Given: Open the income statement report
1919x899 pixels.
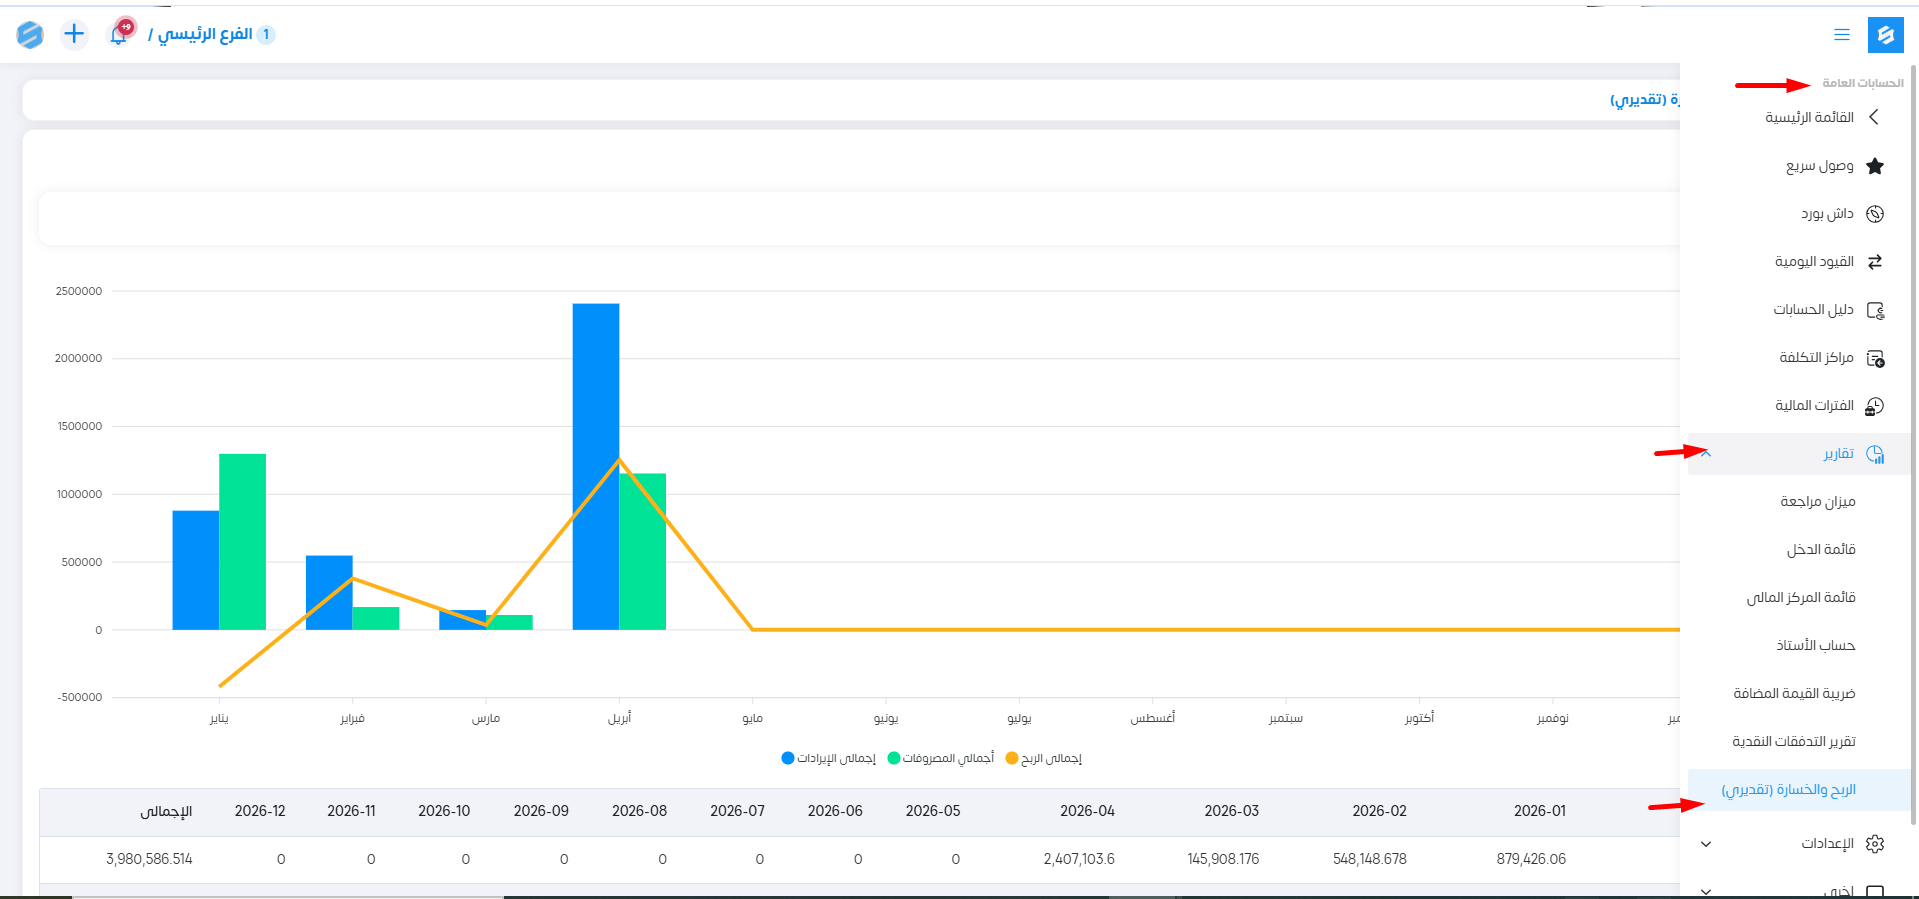Looking at the screenshot, I should pos(1820,550).
